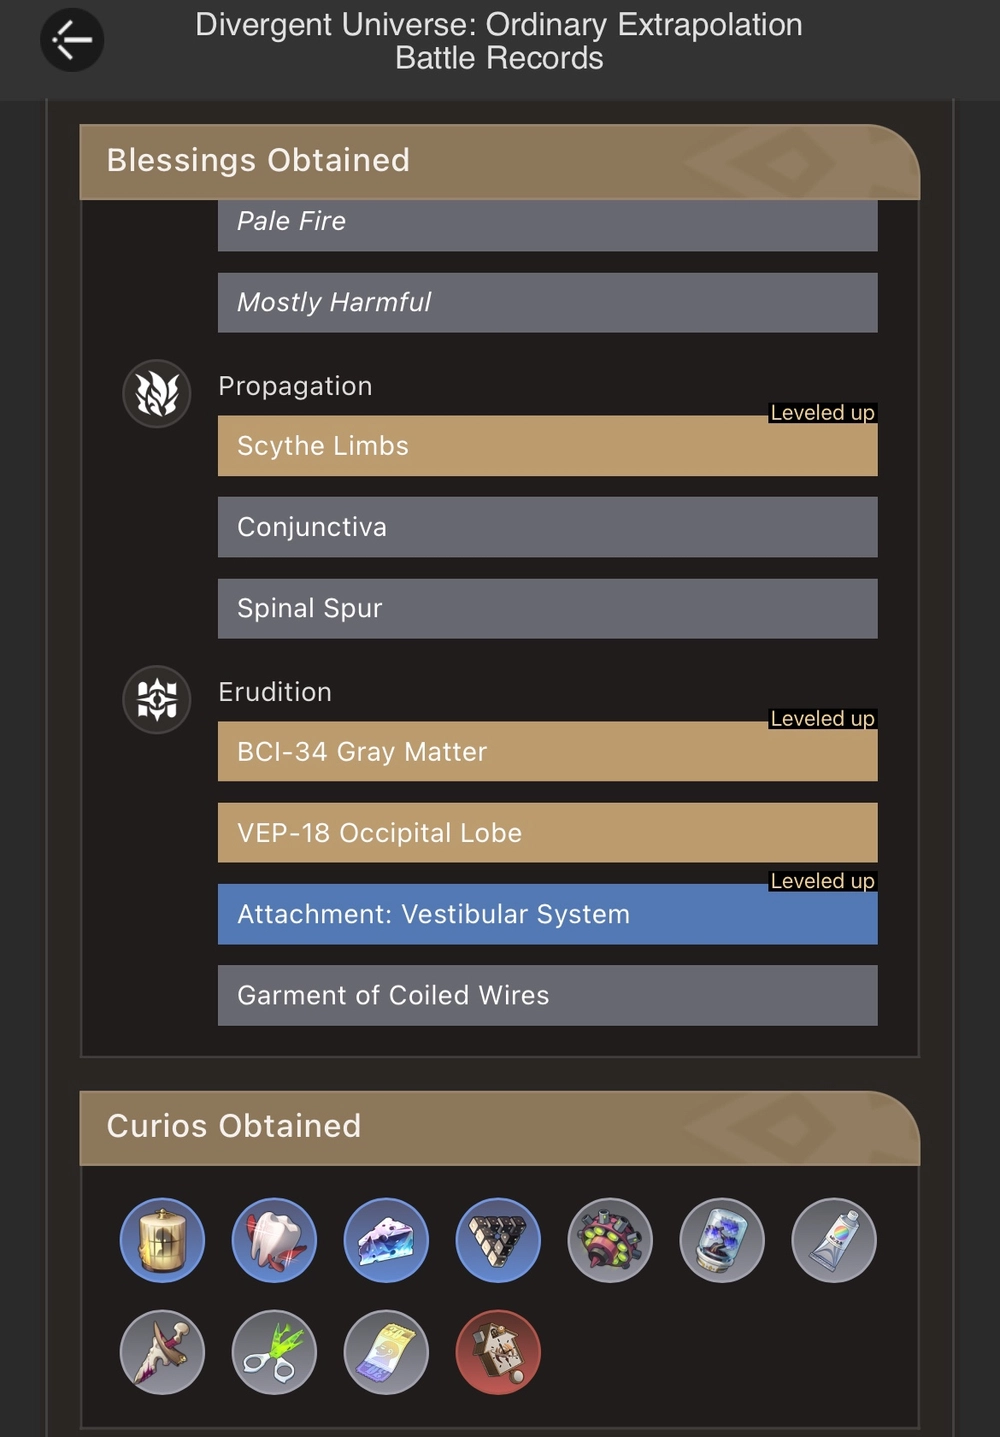1000x1437 pixels.
Task: Select the paint tube curio
Action: pos(834,1240)
